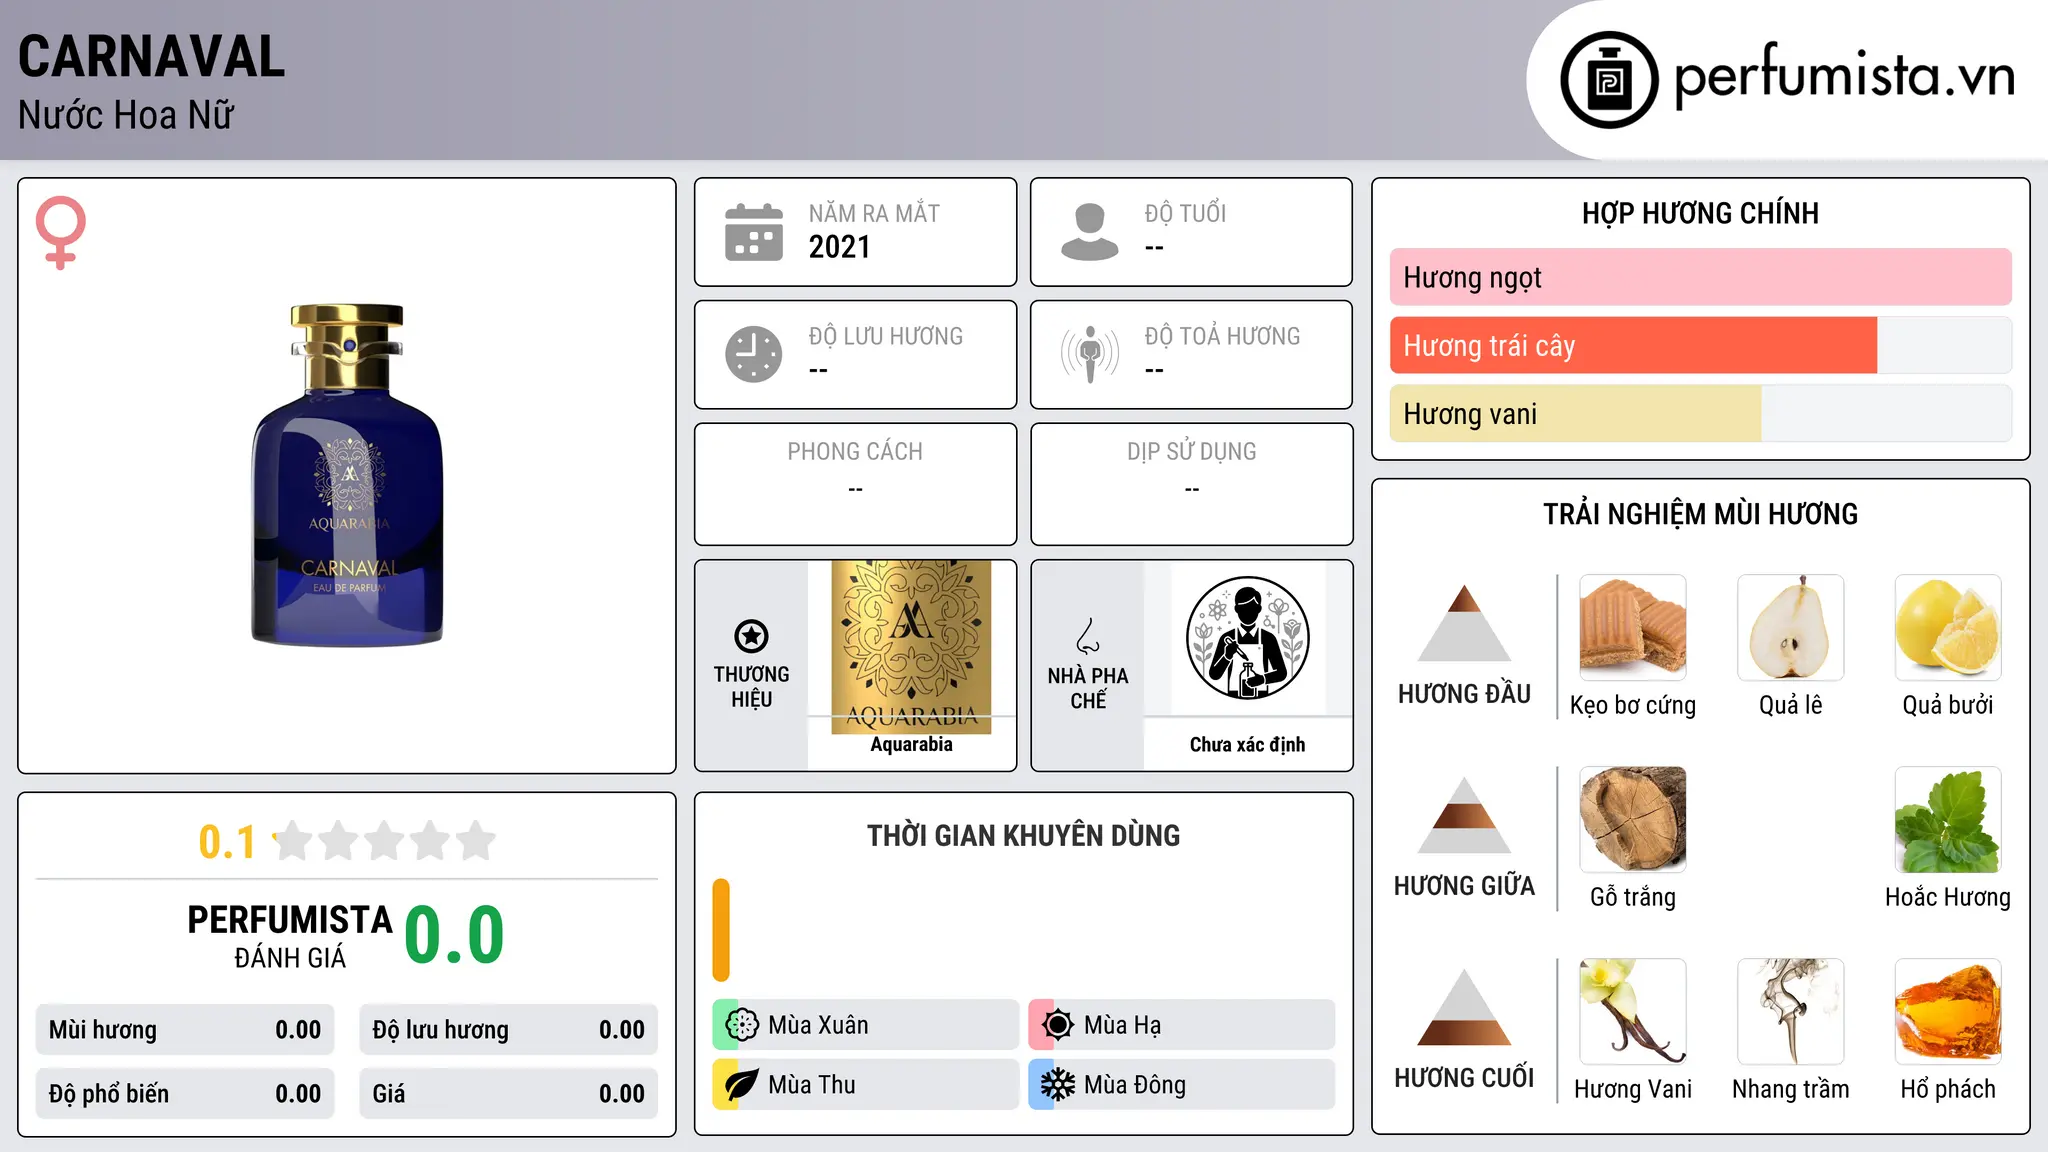Click the Hương Đầu top-note pyramid icon
This screenshot has height=1152, width=2048.
[1464, 623]
